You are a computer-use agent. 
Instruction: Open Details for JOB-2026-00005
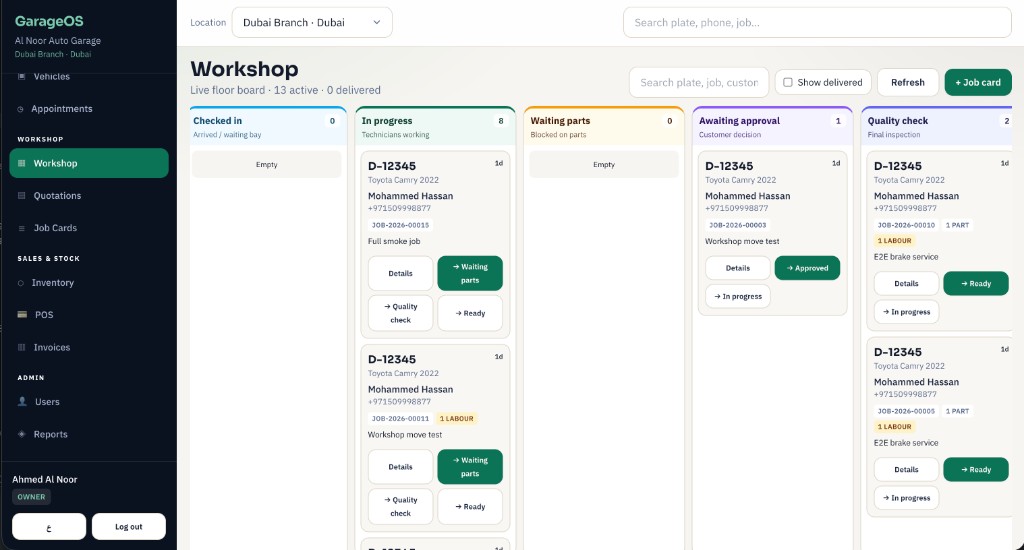906,469
